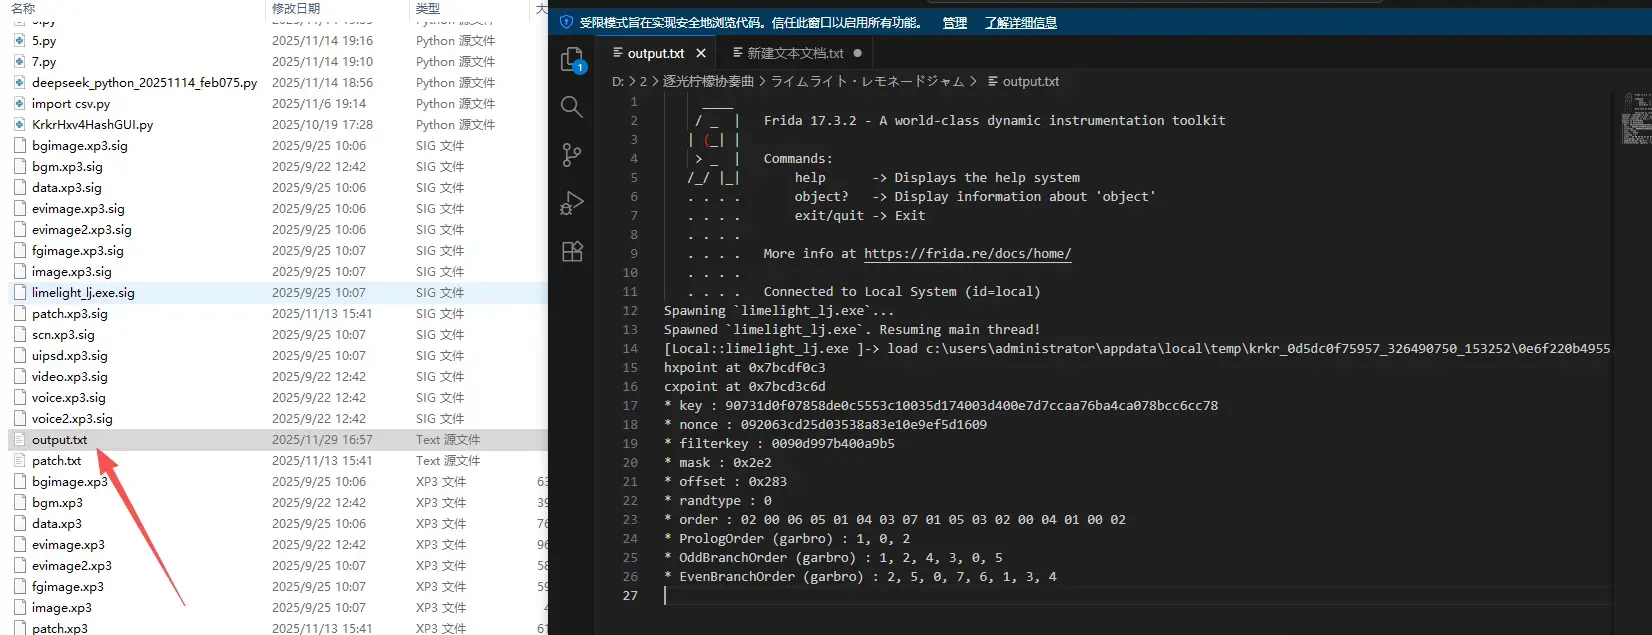This screenshot has width=1652, height=635.
Task: Open the 了解详细信息 link
Action: pos(1021,22)
